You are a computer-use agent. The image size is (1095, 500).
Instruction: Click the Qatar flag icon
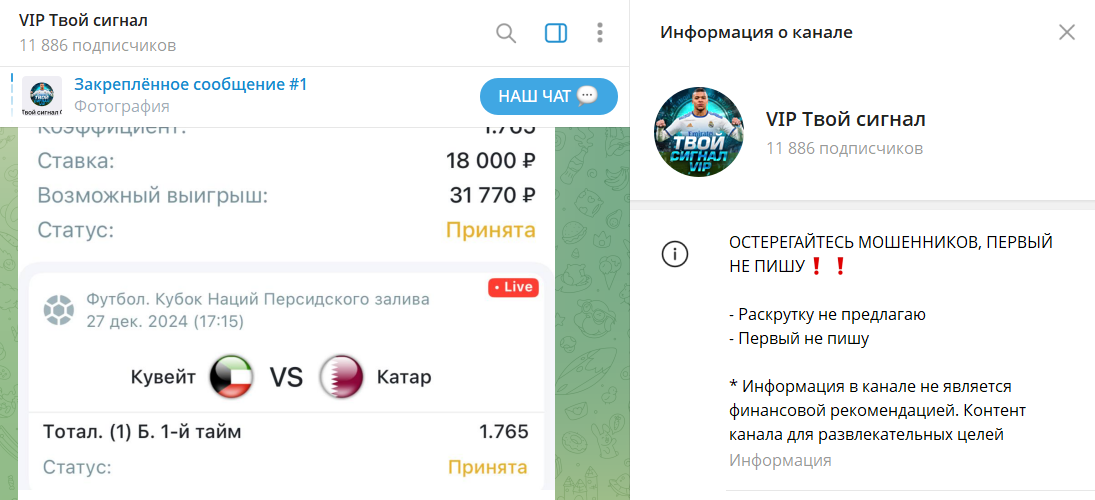[x=341, y=377]
